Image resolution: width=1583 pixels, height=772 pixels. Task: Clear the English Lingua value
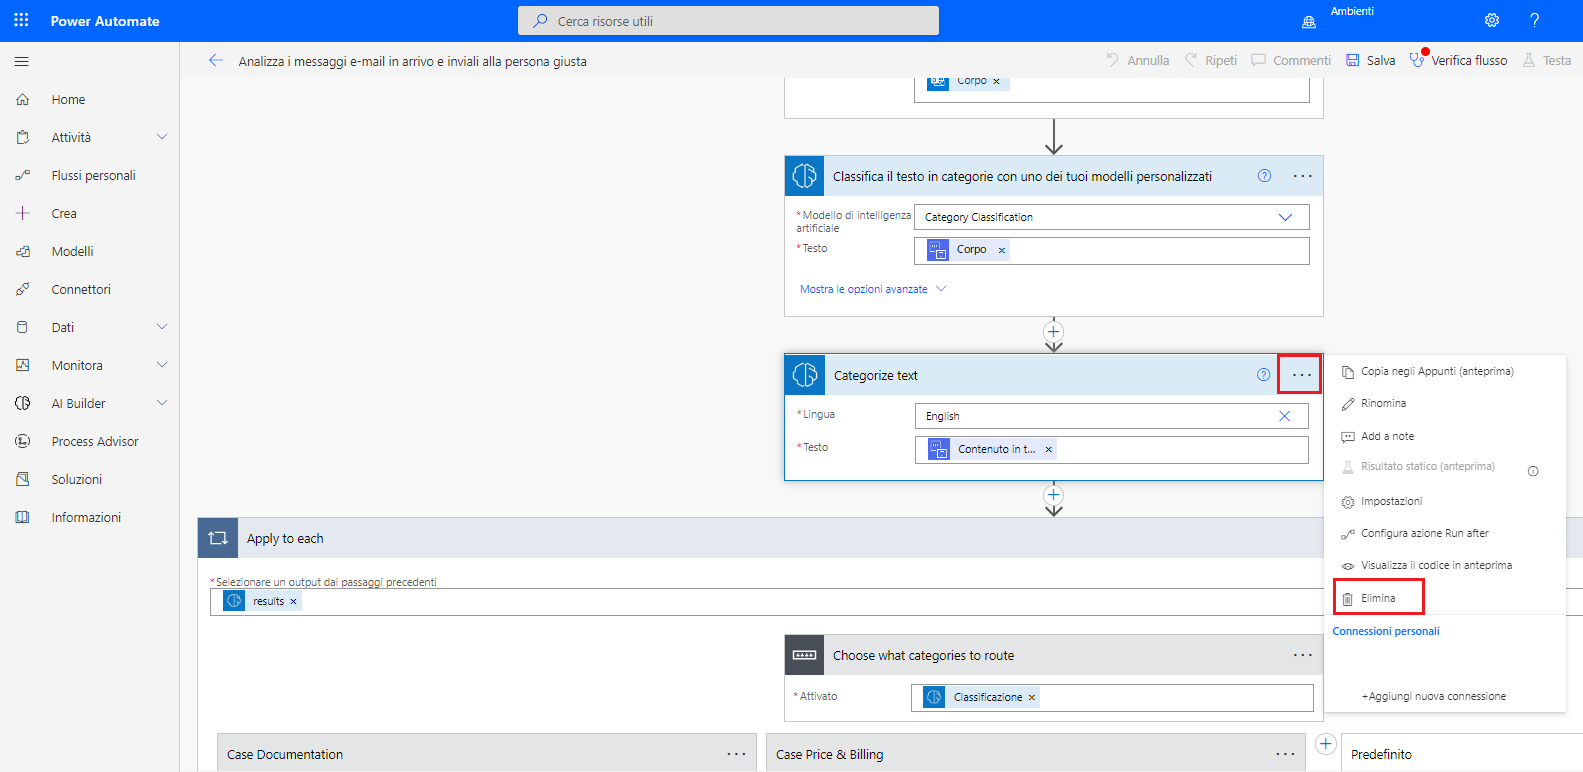pos(1285,416)
